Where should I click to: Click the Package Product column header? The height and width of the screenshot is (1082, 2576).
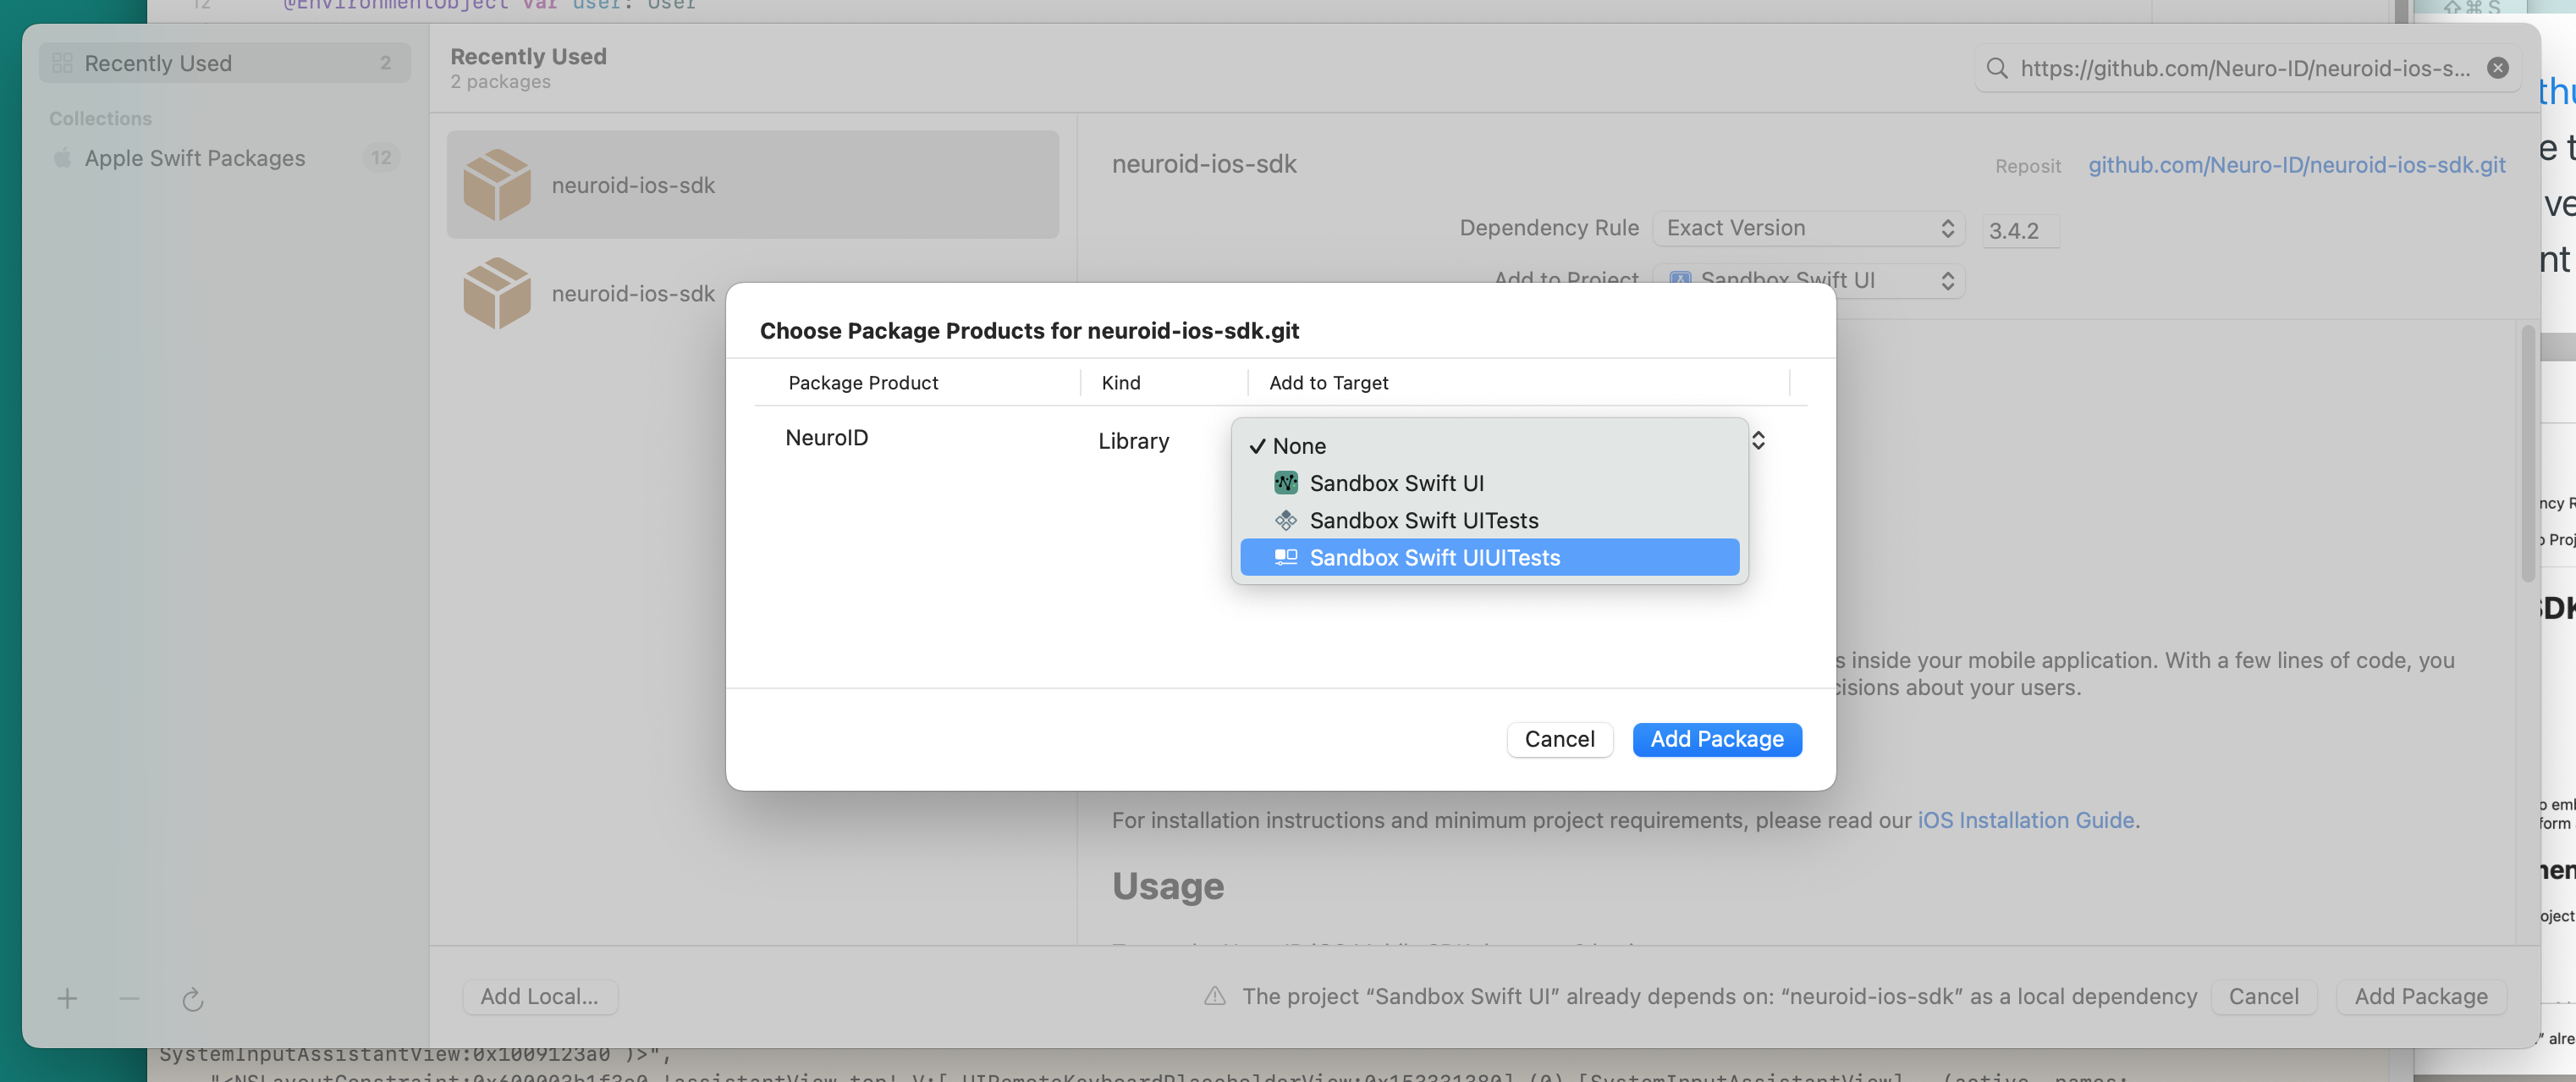click(863, 383)
